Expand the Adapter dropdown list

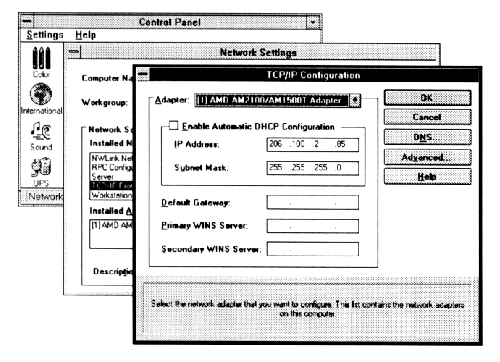click(x=355, y=100)
